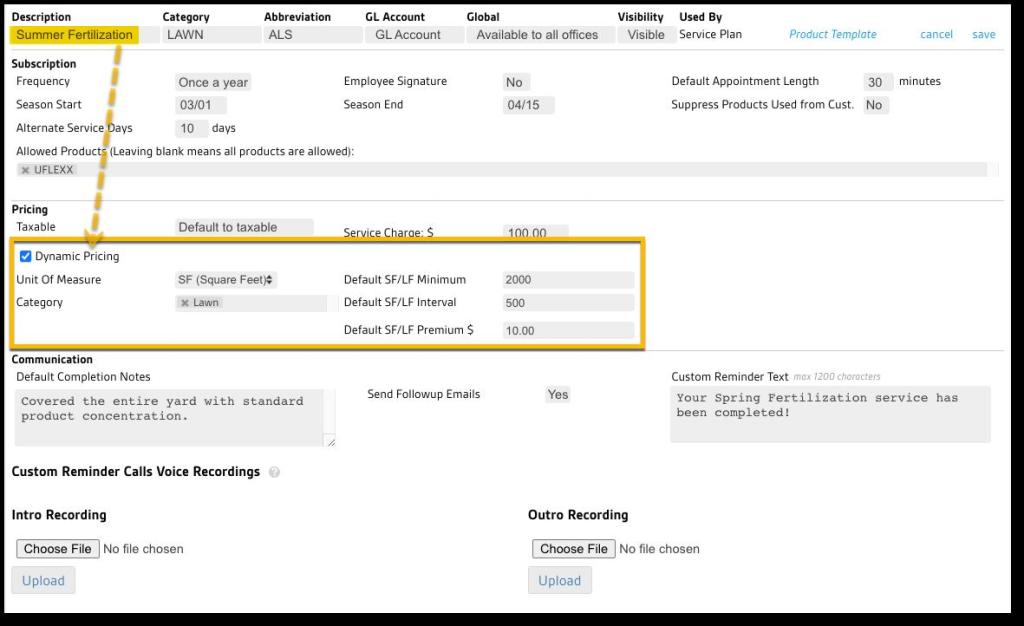Screen dimensions: 1024x626
Task: Click help icon beside Voice Recordings heading
Action: coord(274,472)
